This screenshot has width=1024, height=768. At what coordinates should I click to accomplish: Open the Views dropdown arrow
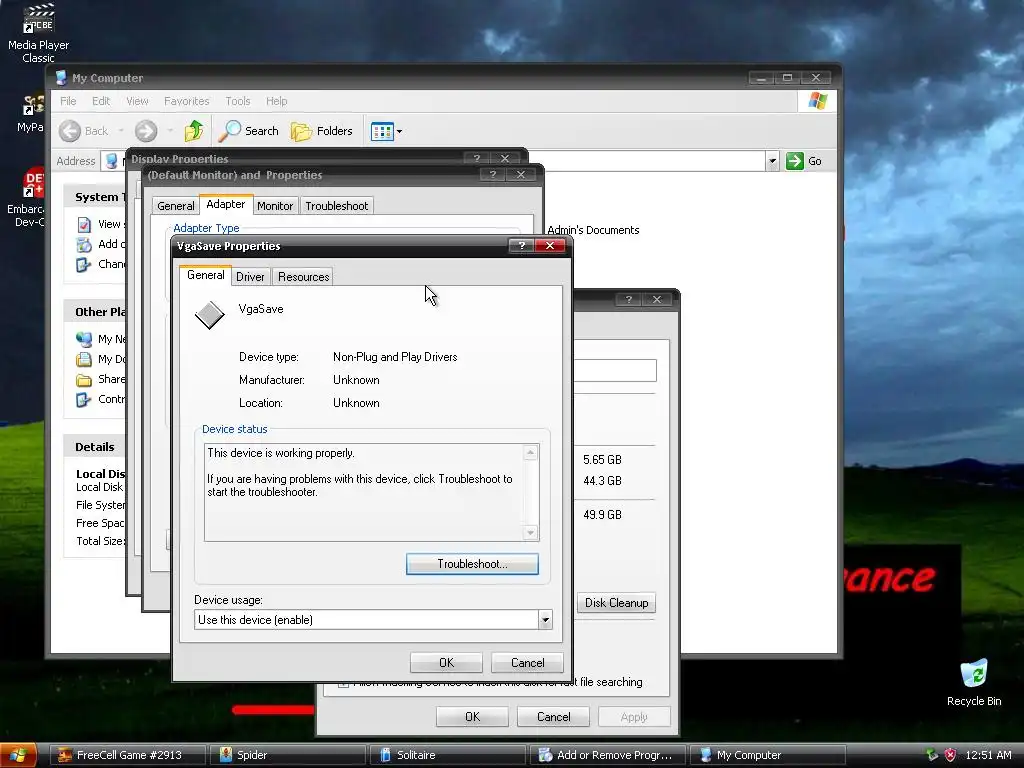click(400, 131)
